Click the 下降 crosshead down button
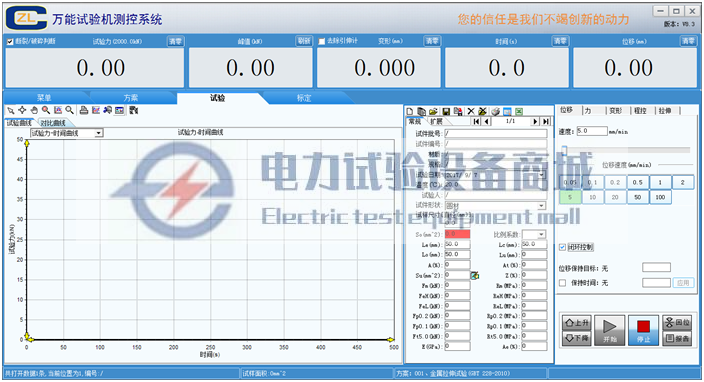Screen dimensions: 704x382 pyautogui.click(x=576, y=338)
